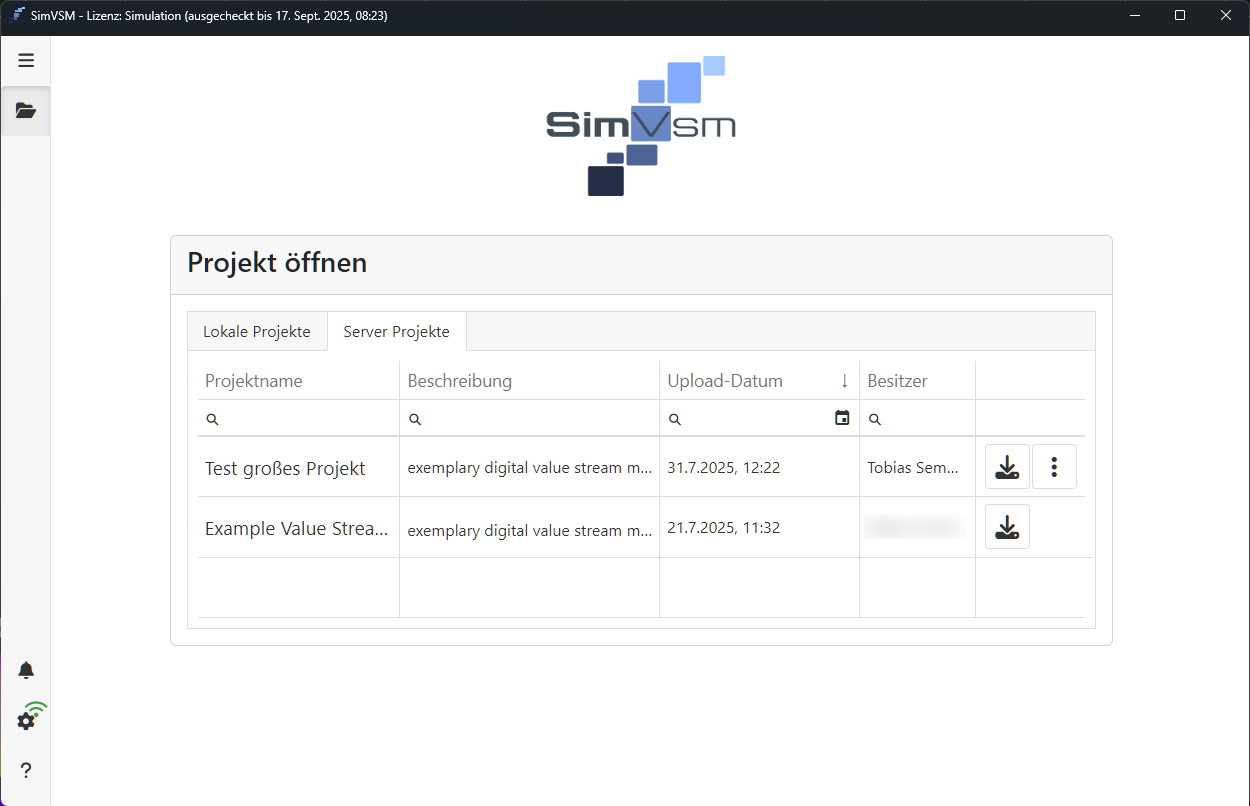Sort by the Besitzer column header
The height and width of the screenshot is (806, 1250).
[897, 381]
